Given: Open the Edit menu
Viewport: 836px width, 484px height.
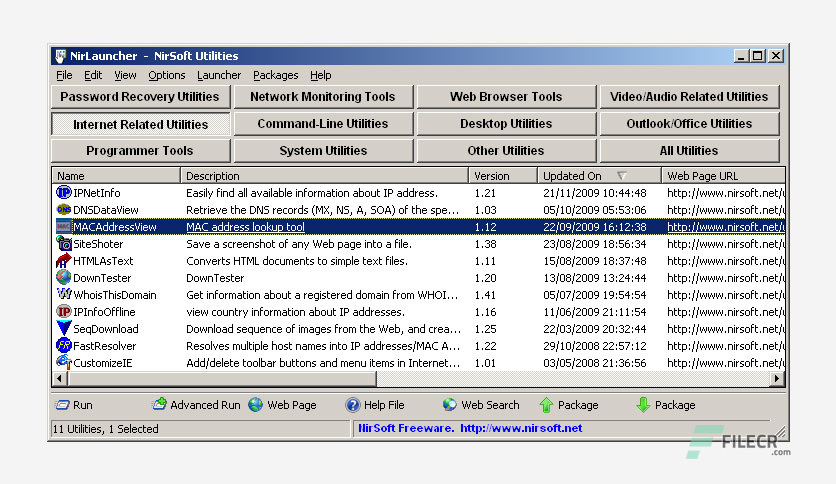Looking at the screenshot, I should point(93,75).
